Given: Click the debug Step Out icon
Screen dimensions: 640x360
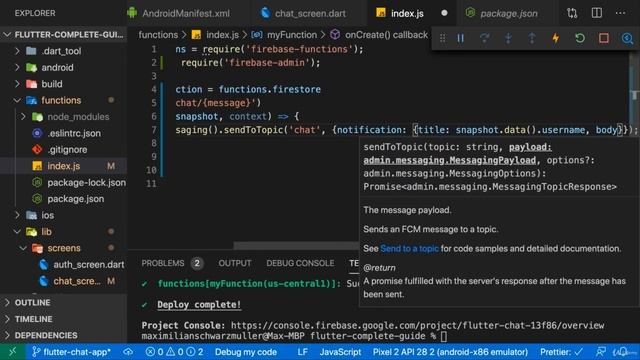Looking at the screenshot, I should click(532, 38).
